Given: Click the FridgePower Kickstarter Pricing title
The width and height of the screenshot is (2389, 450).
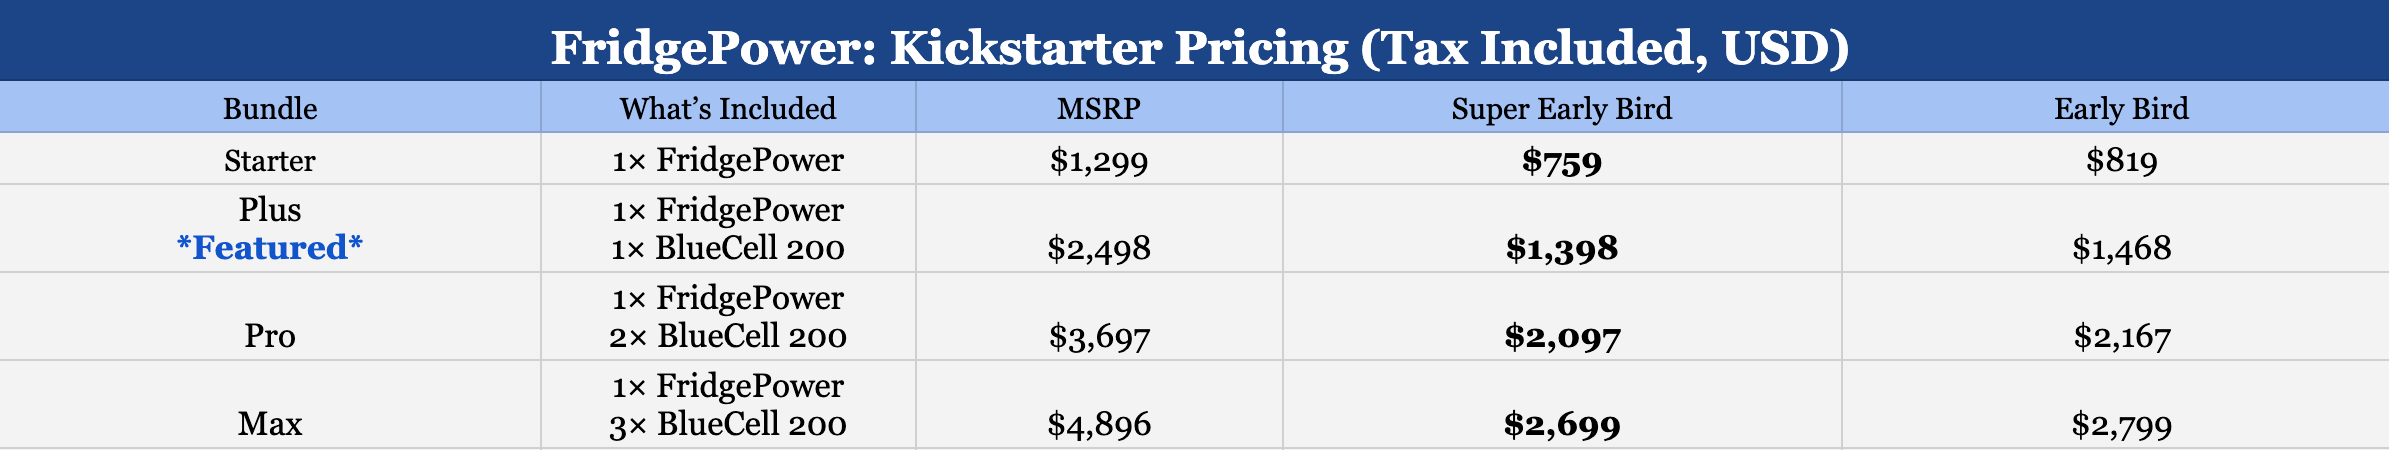Looking at the screenshot, I should 1199,47.
